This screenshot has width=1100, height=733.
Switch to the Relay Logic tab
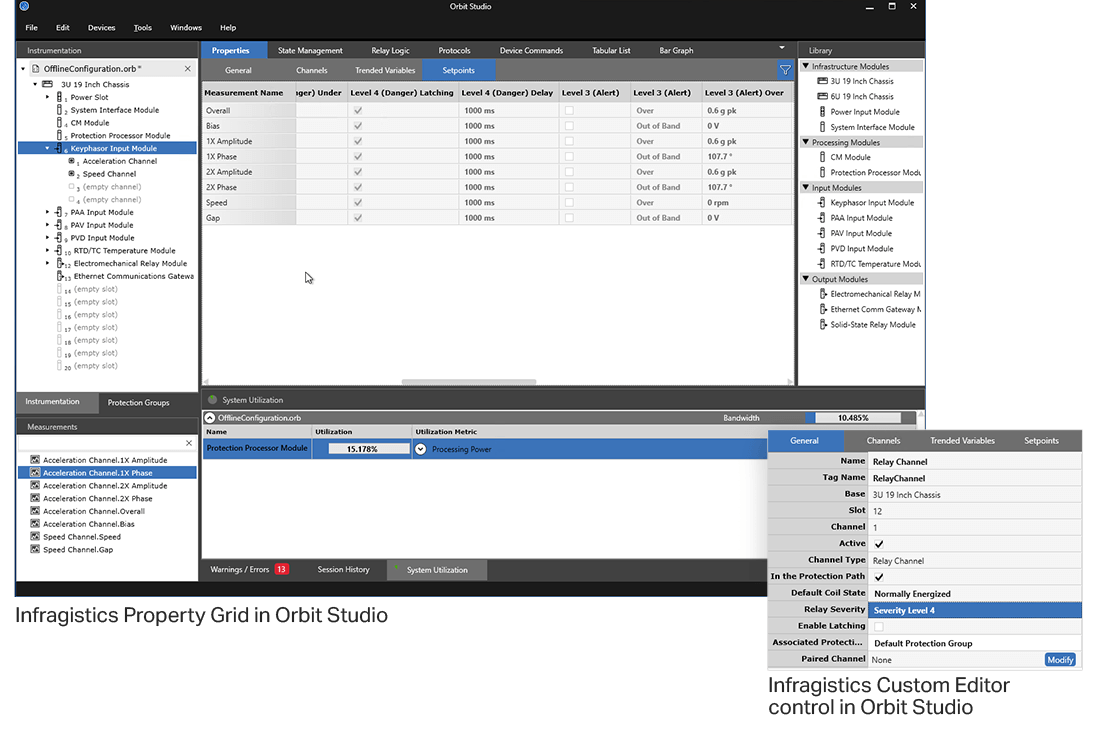390,51
